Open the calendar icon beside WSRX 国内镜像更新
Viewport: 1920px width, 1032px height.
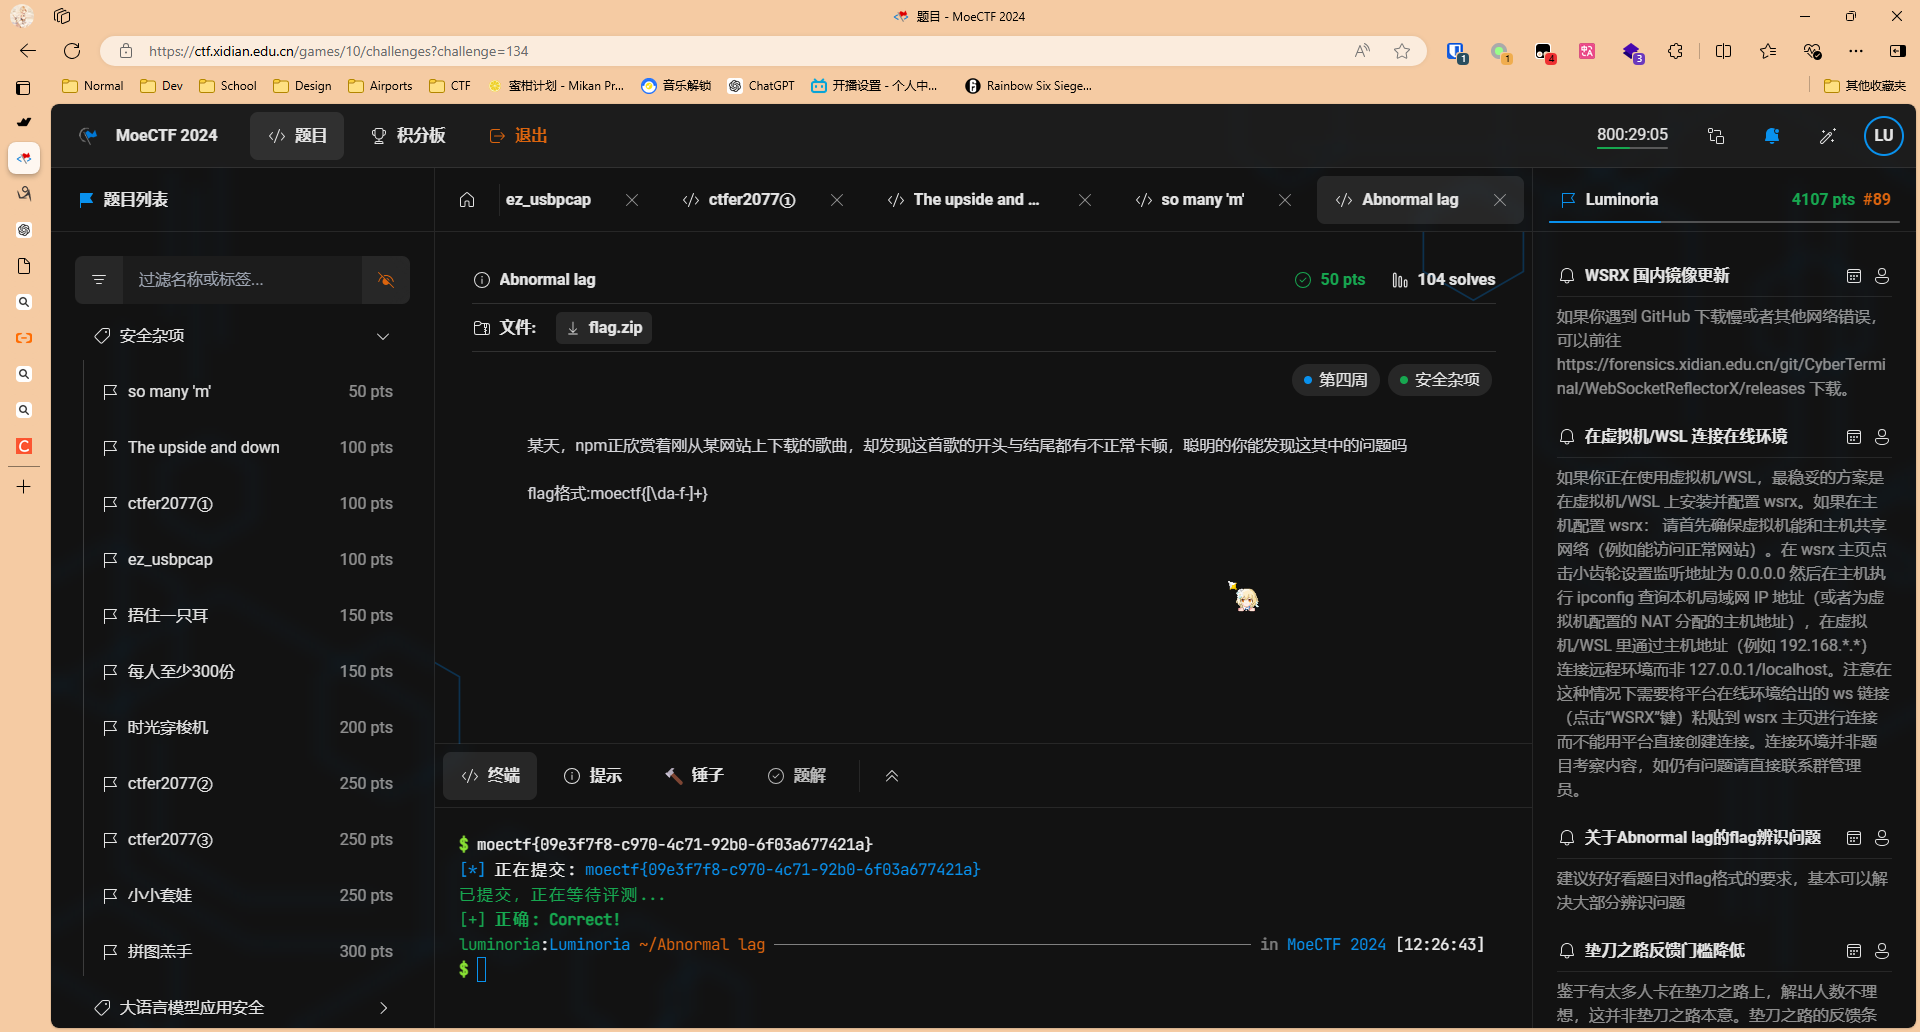[1853, 276]
